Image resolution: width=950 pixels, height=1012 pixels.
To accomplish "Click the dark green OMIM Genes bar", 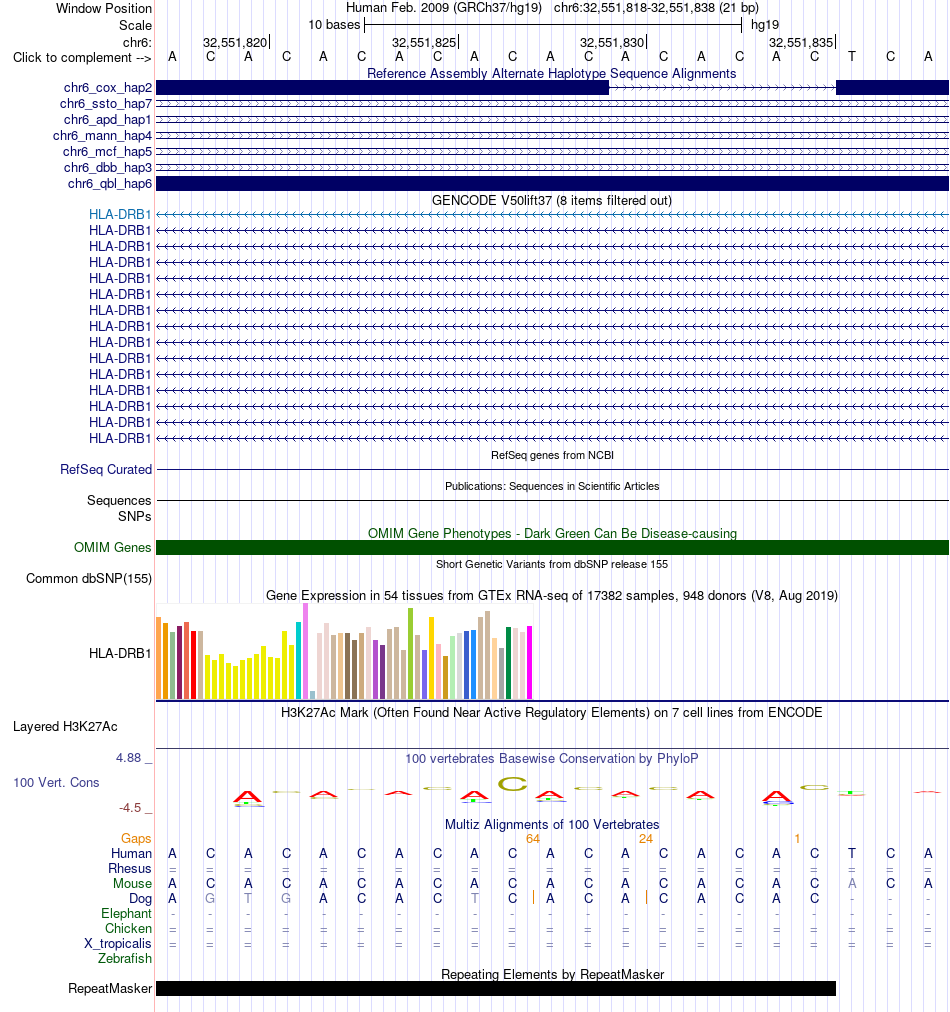I will (x=552, y=547).
